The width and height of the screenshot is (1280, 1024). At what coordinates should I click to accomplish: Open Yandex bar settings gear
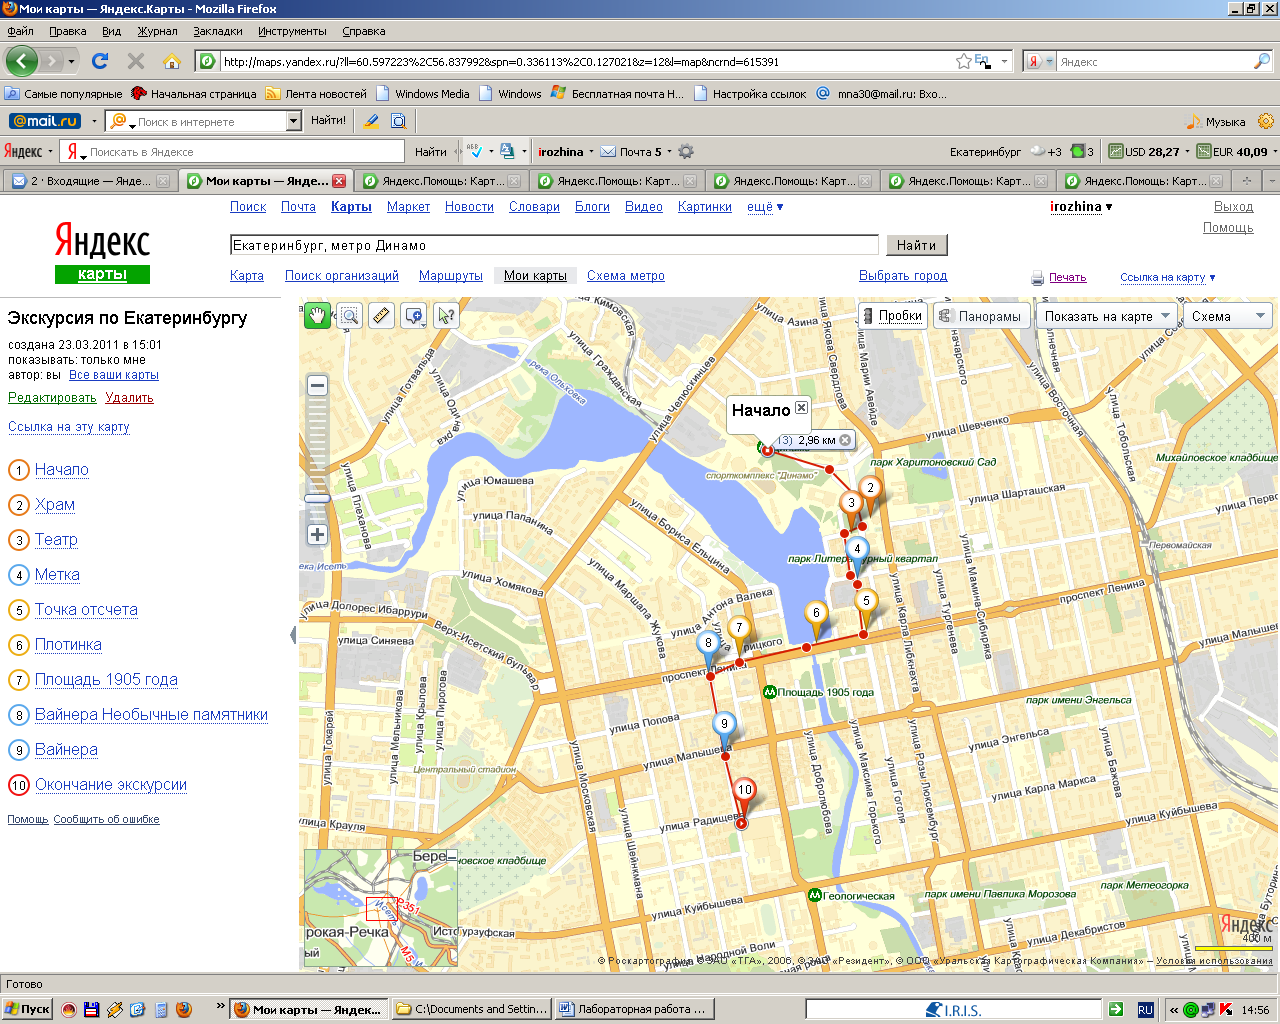click(686, 152)
